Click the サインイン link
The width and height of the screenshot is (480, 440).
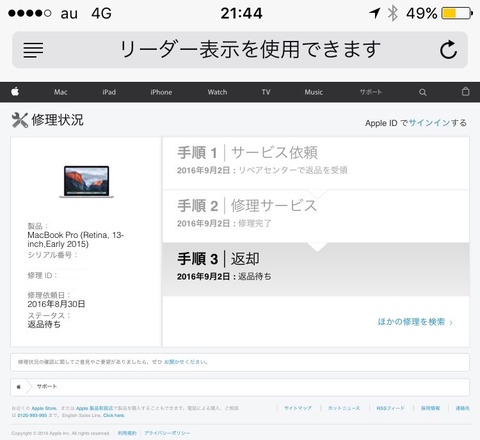(x=429, y=123)
